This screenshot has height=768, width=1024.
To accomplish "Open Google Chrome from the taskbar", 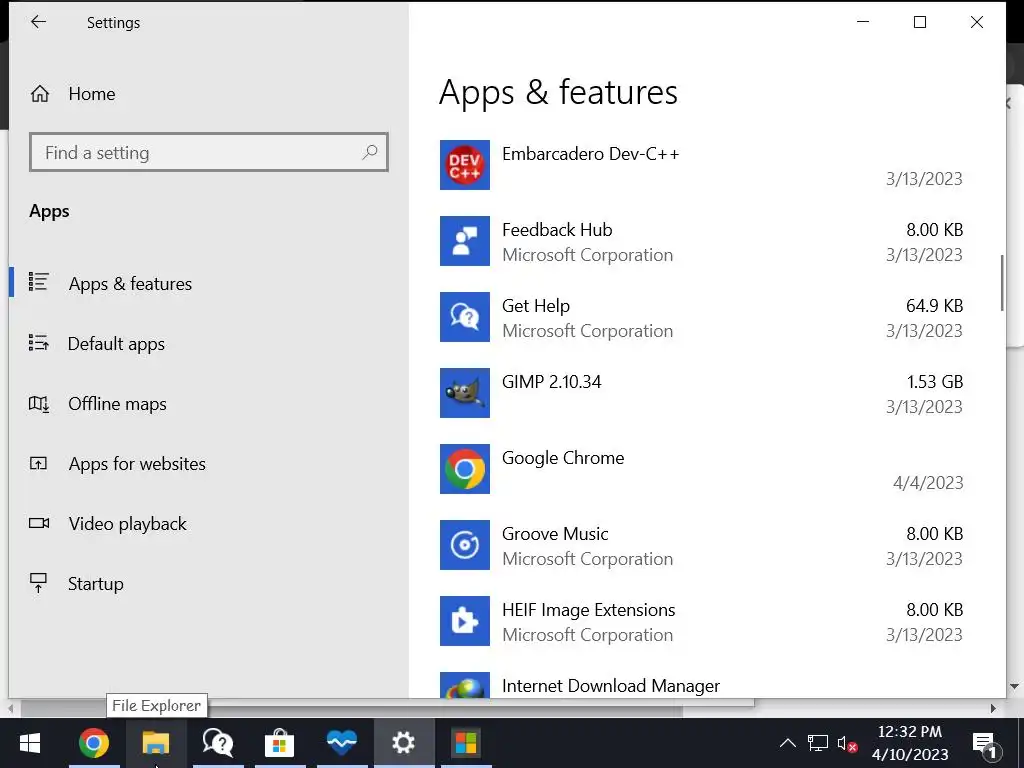I will [x=94, y=743].
